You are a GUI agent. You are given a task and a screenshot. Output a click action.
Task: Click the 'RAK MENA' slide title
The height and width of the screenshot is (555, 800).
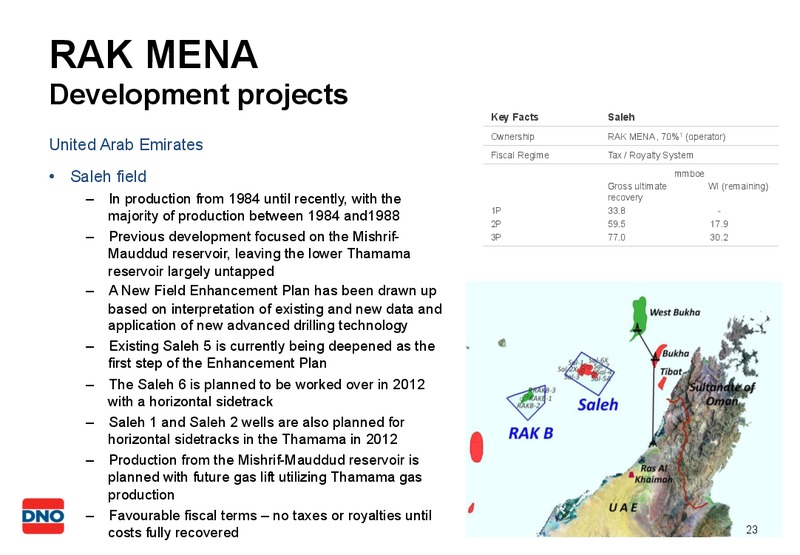pos(154,55)
